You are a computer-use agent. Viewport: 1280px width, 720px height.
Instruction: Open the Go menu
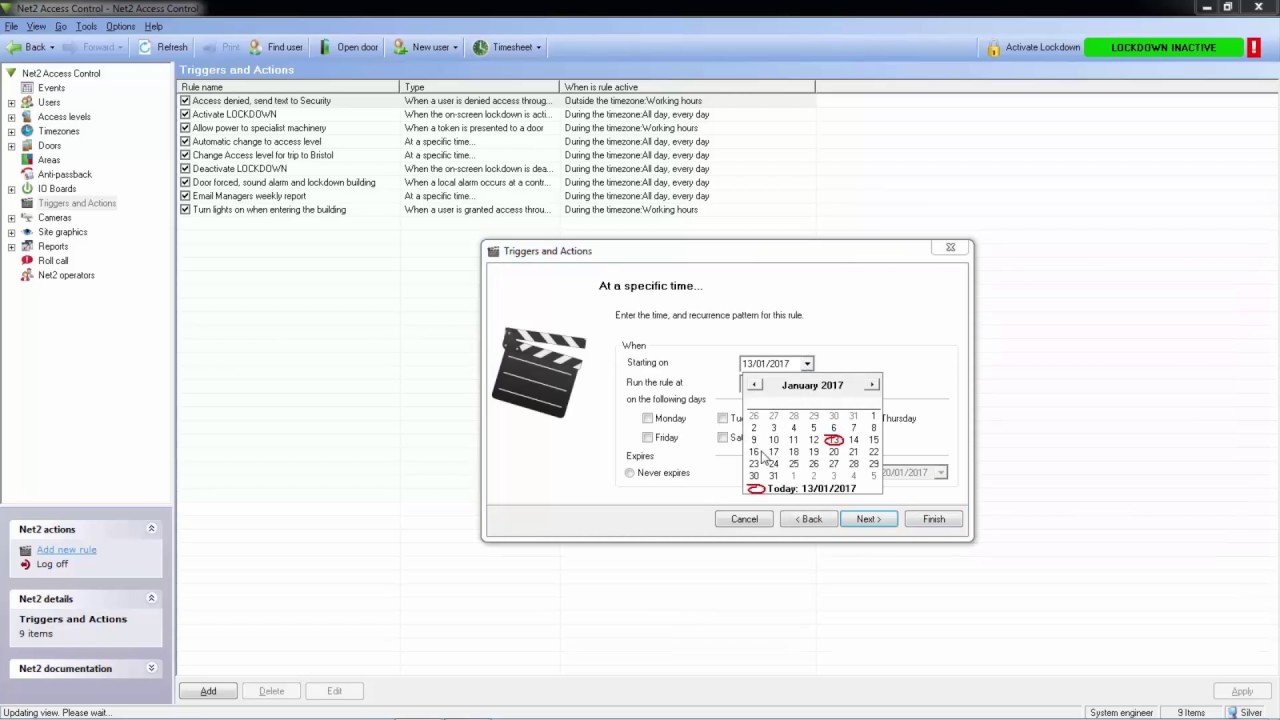tap(61, 26)
